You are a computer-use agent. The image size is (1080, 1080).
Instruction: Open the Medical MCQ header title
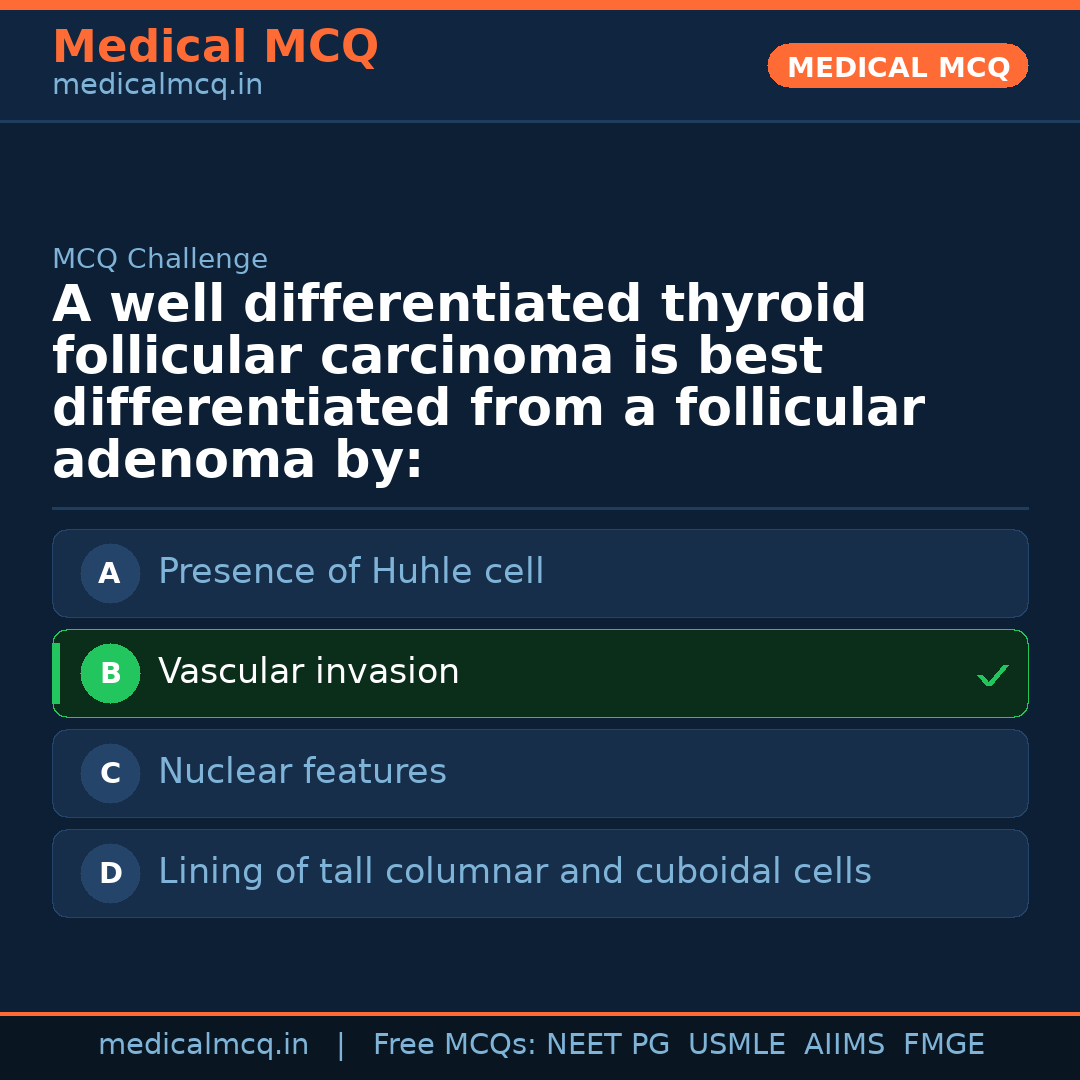(x=215, y=47)
